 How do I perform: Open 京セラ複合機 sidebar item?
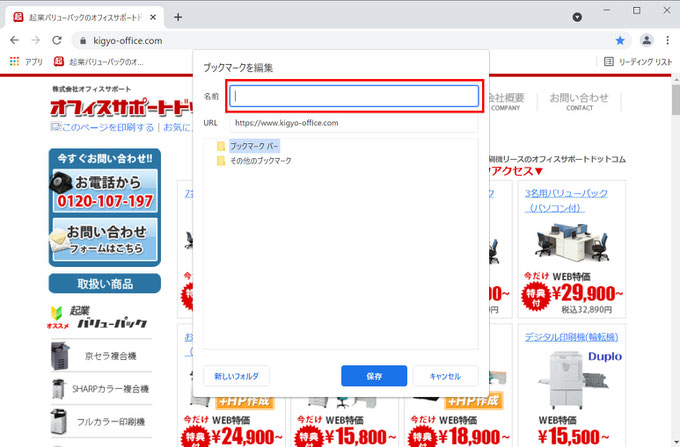pos(101,356)
